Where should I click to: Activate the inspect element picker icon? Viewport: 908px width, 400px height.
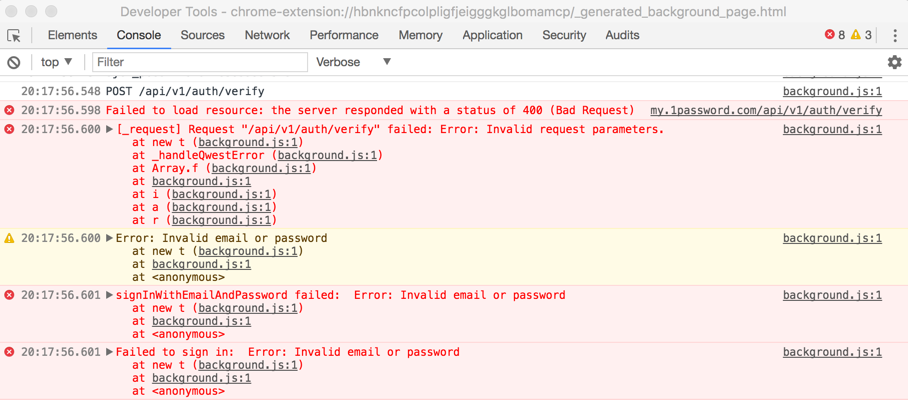tap(14, 35)
